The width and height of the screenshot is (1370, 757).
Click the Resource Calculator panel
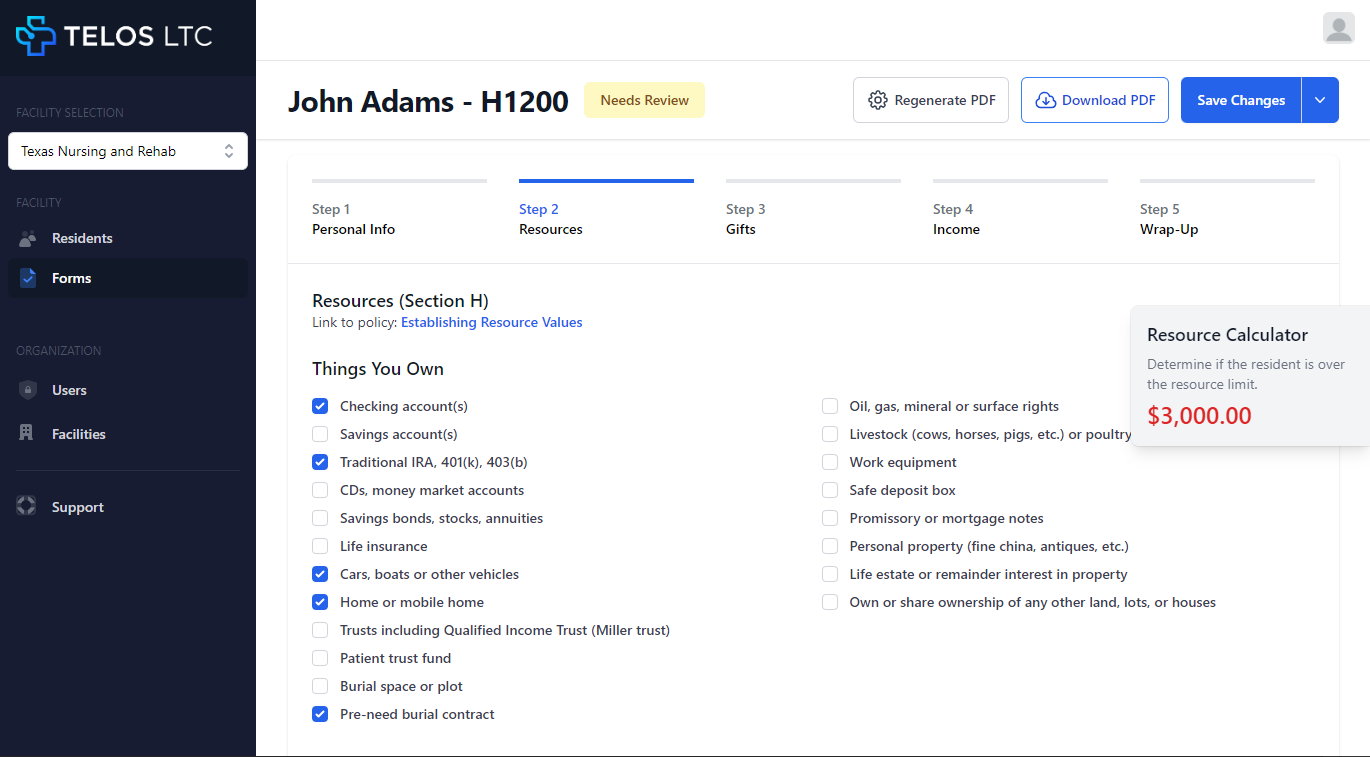pos(1248,375)
